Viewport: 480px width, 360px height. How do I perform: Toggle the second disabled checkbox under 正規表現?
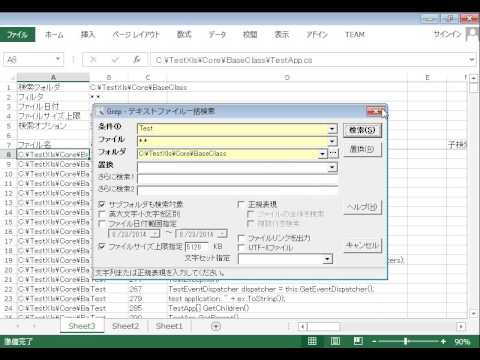251,223
